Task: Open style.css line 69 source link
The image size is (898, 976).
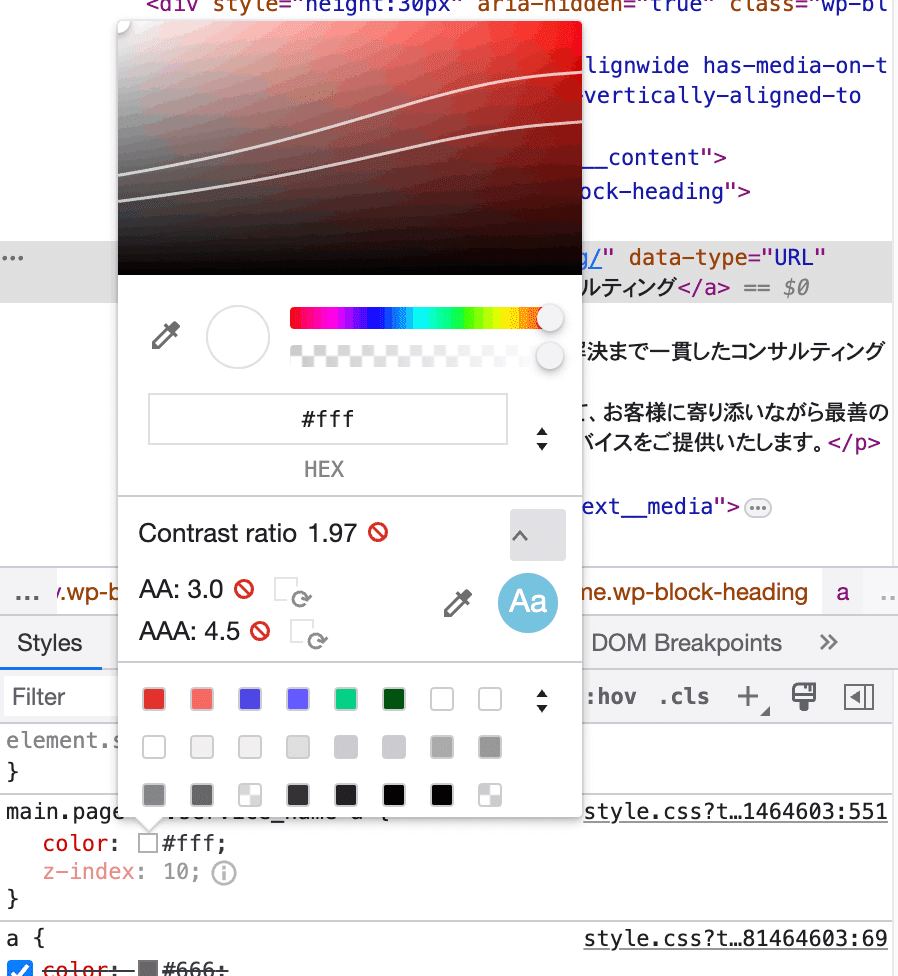Action: point(736,938)
